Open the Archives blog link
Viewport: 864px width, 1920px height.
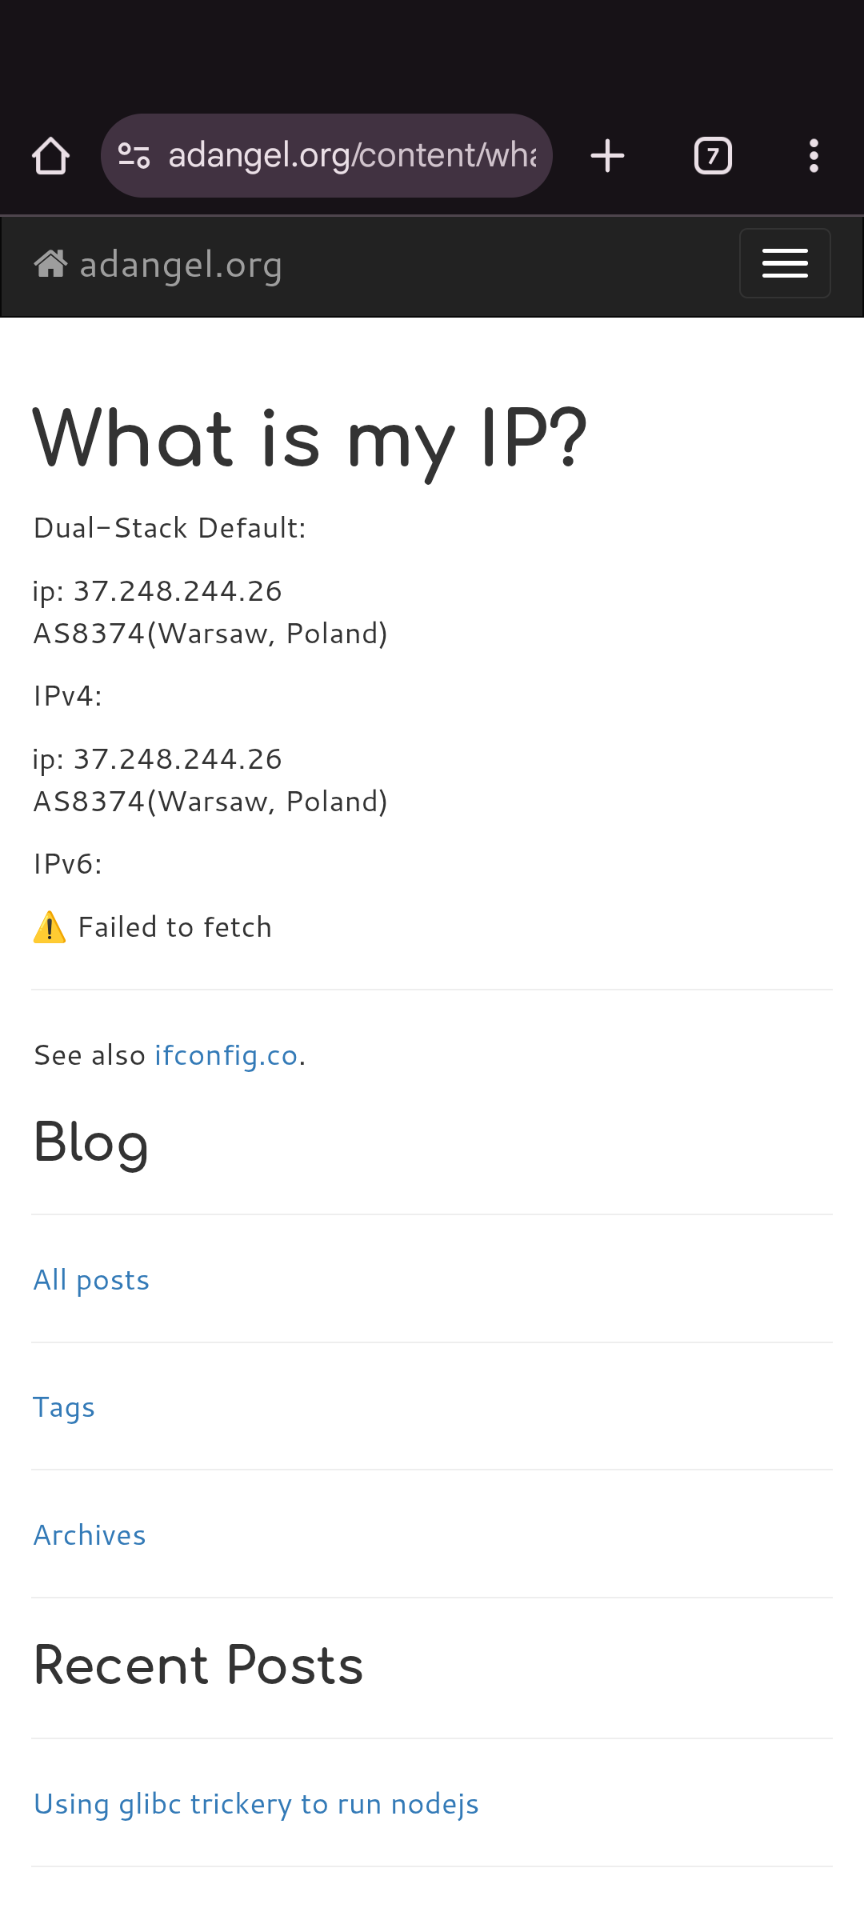point(90,1535)
